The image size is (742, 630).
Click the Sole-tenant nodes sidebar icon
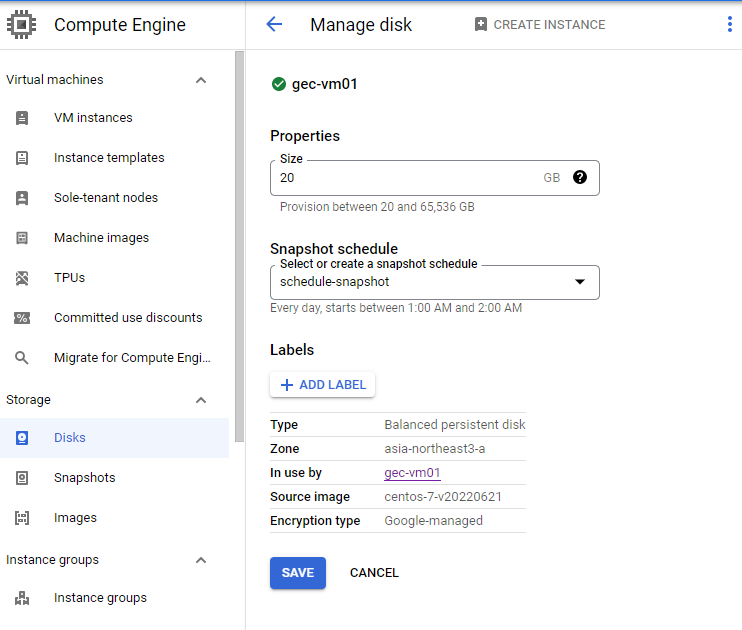coord(22,198)
